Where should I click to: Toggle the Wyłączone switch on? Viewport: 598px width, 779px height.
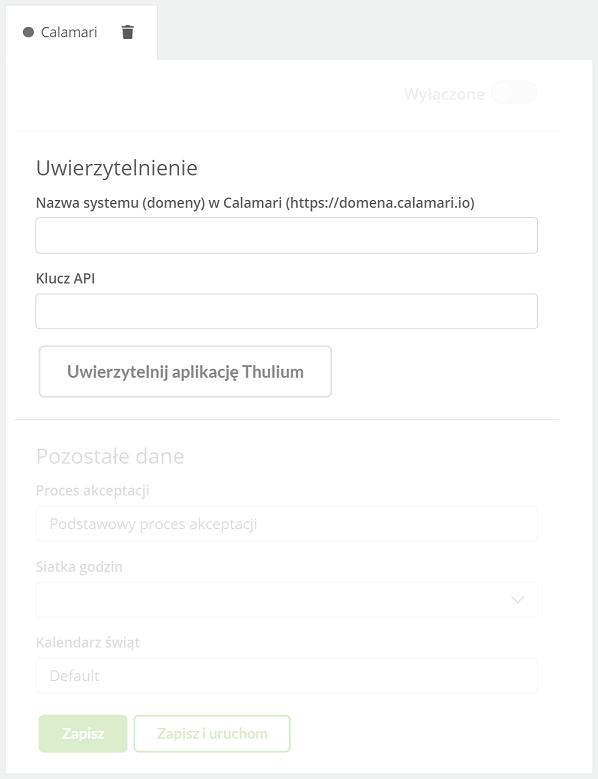[x=514, y=93]
